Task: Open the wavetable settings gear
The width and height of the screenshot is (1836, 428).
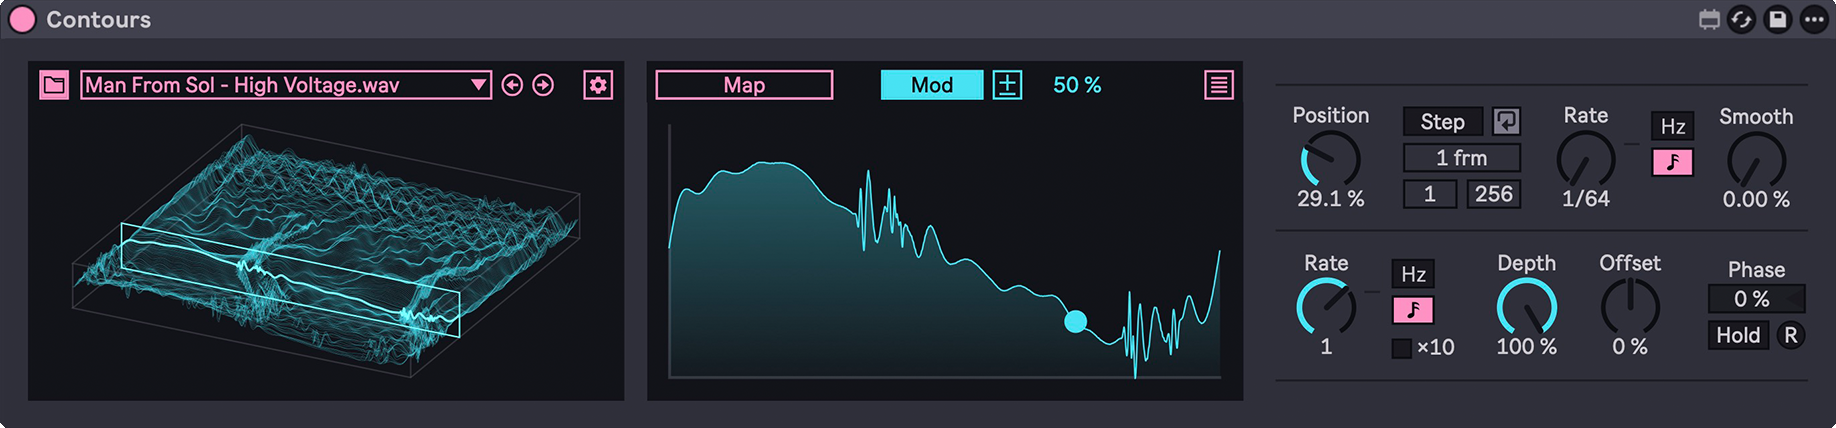Action: (598, 85)
